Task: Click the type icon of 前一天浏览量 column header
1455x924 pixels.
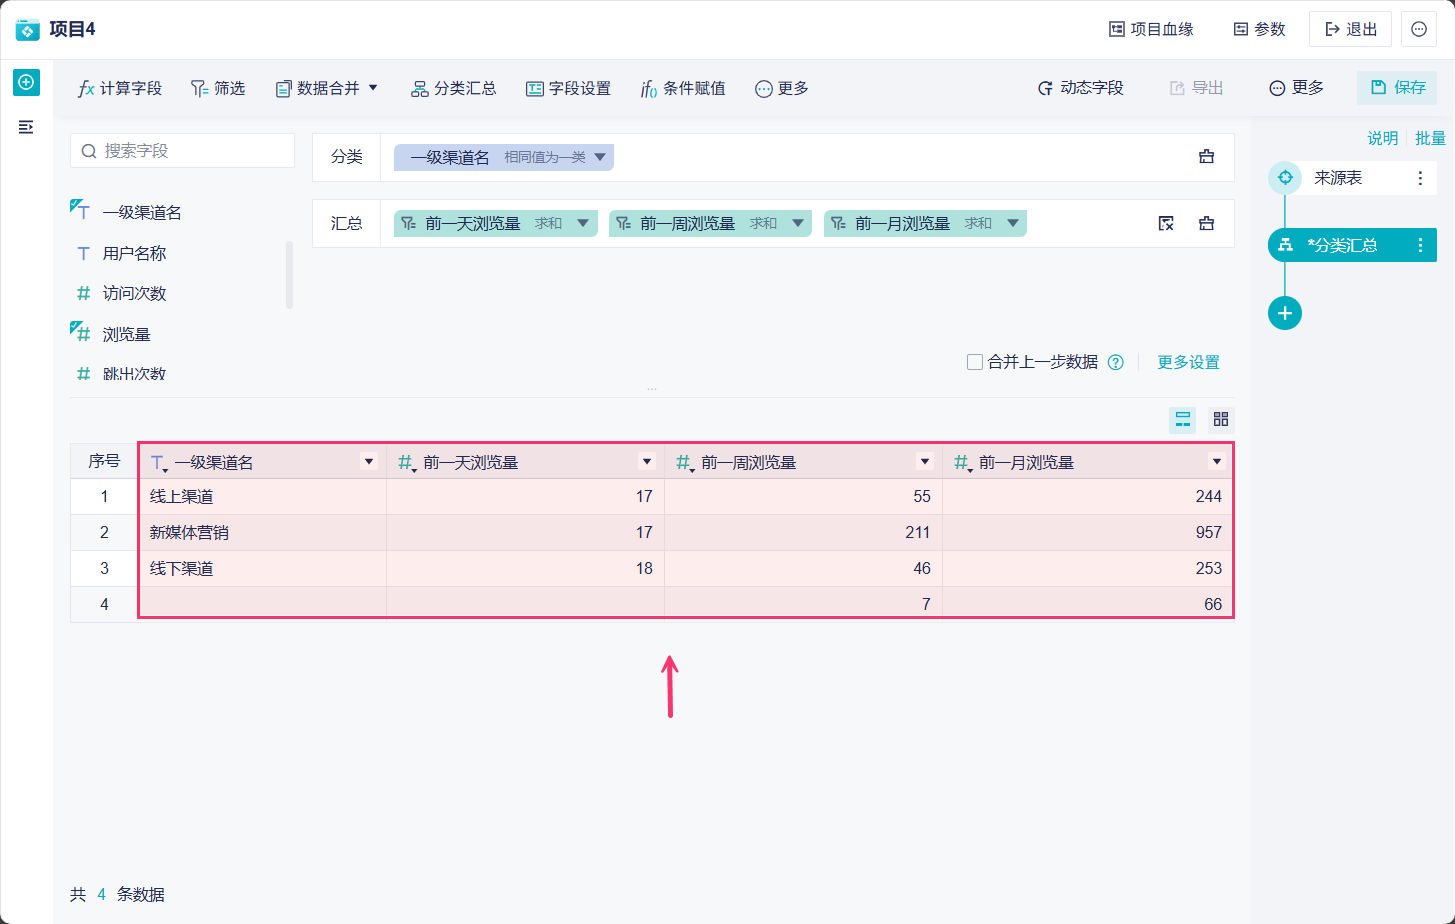Action: pos(406,462)
